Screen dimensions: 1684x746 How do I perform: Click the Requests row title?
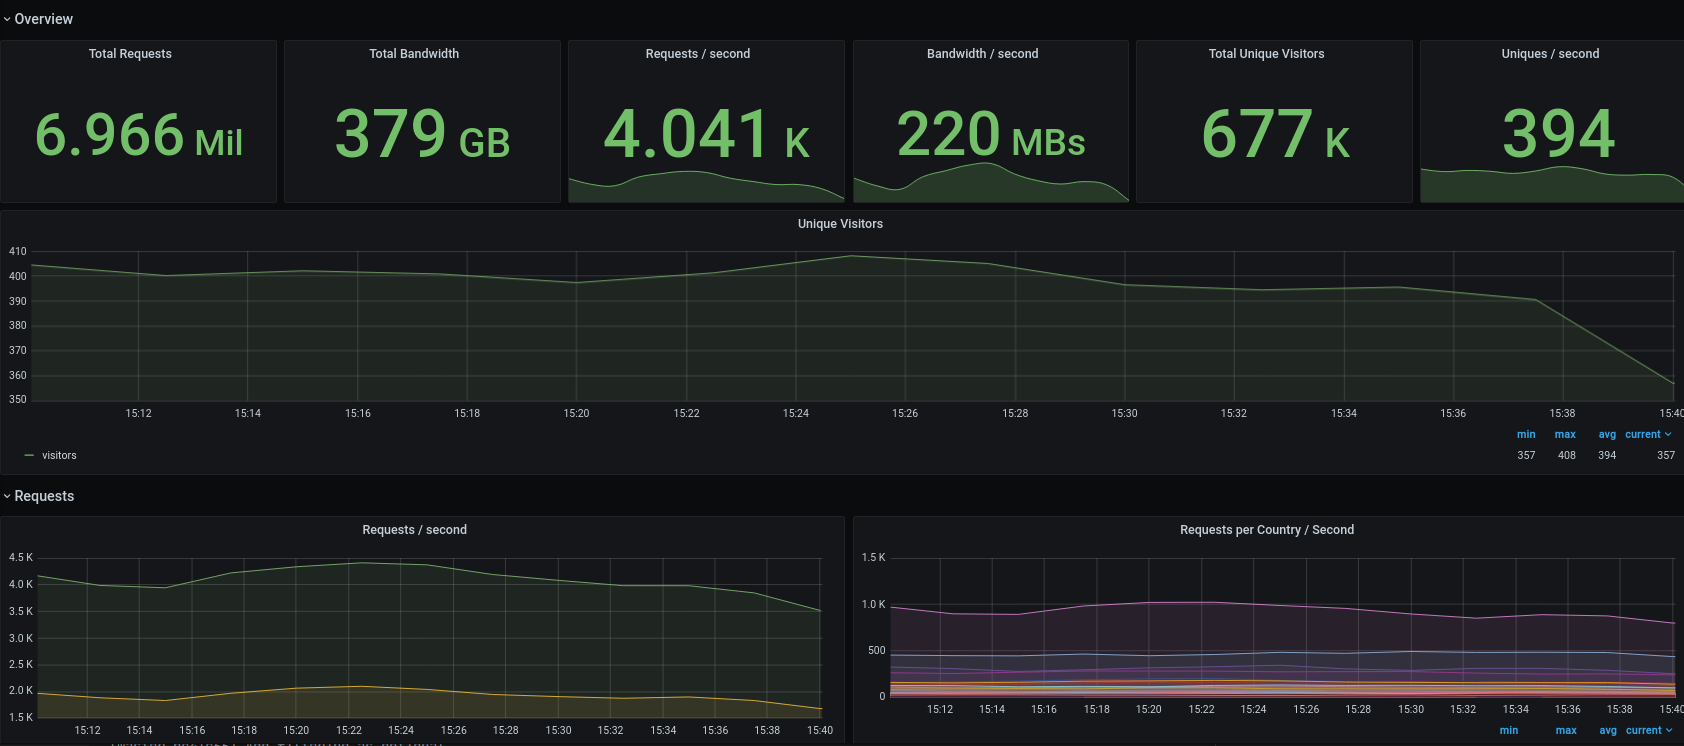point(44,496)
